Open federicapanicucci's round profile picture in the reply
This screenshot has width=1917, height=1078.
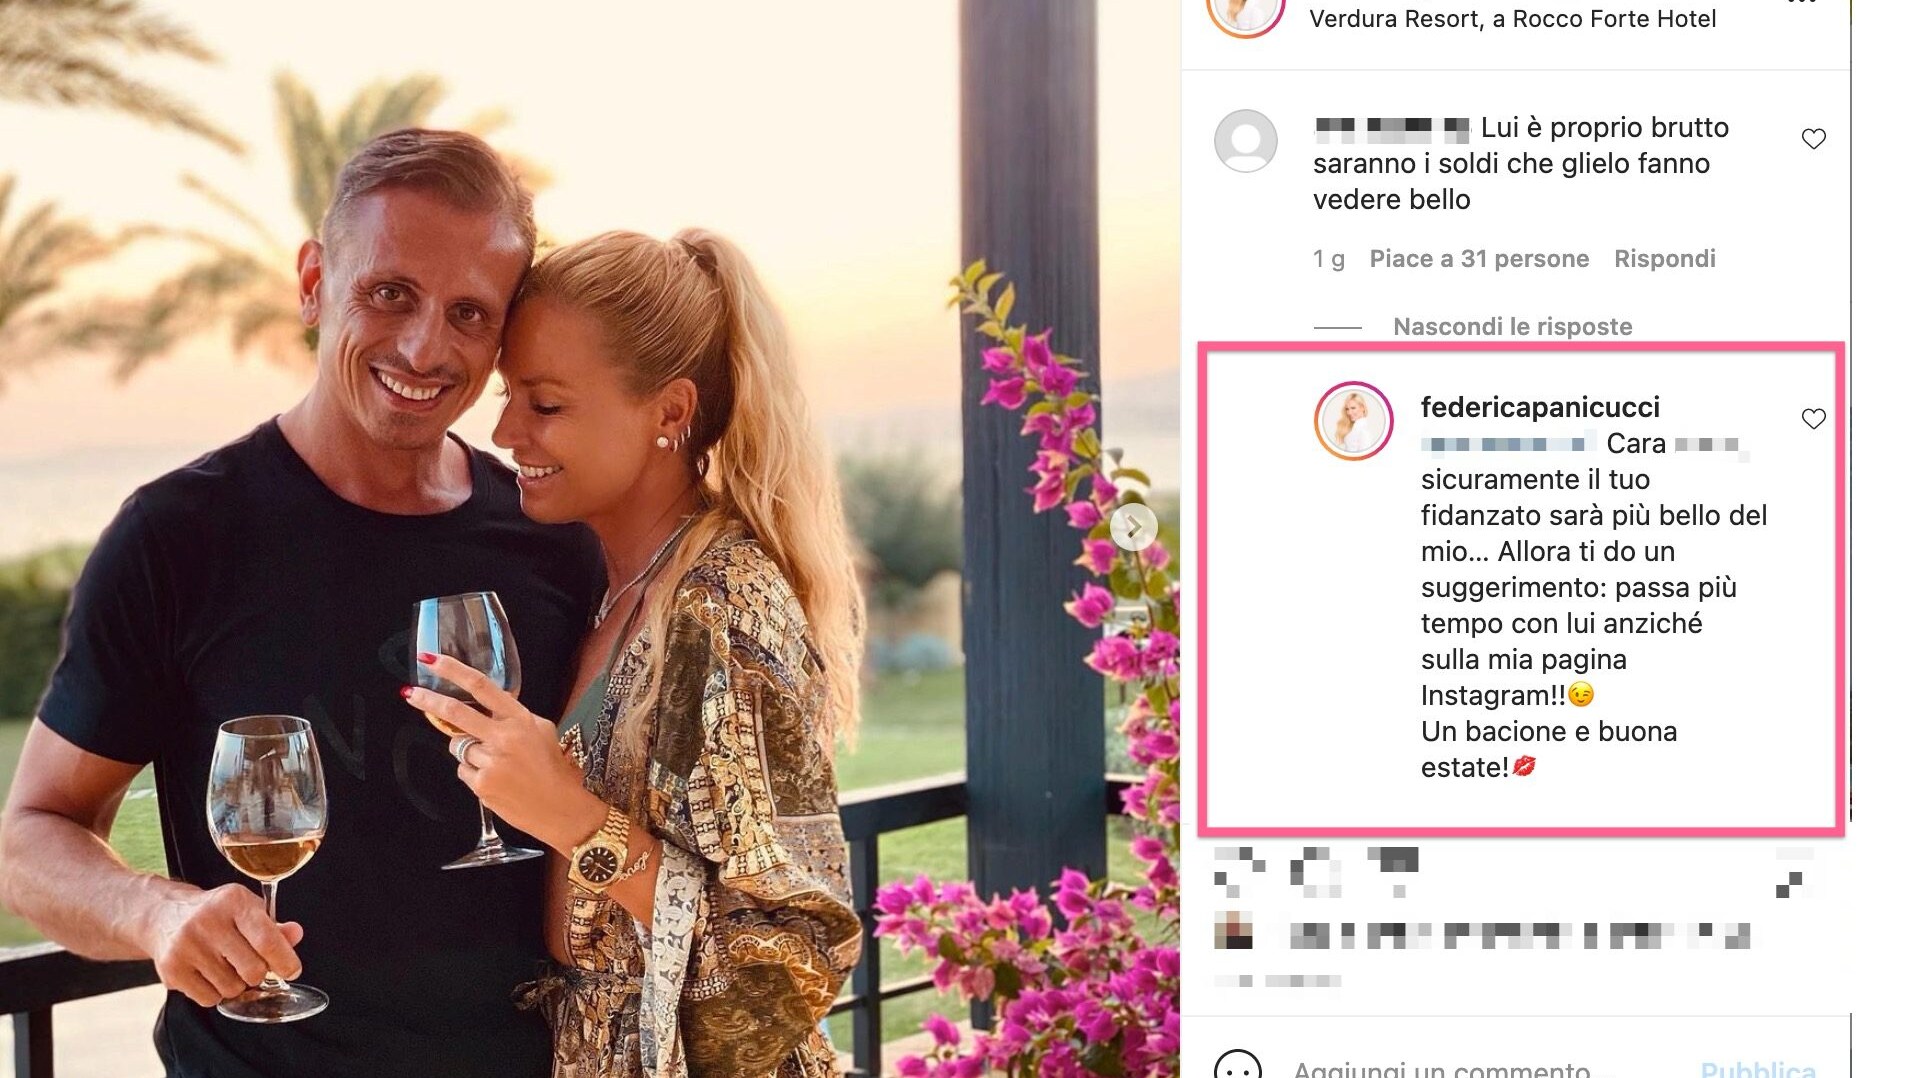coord(1353,421)
